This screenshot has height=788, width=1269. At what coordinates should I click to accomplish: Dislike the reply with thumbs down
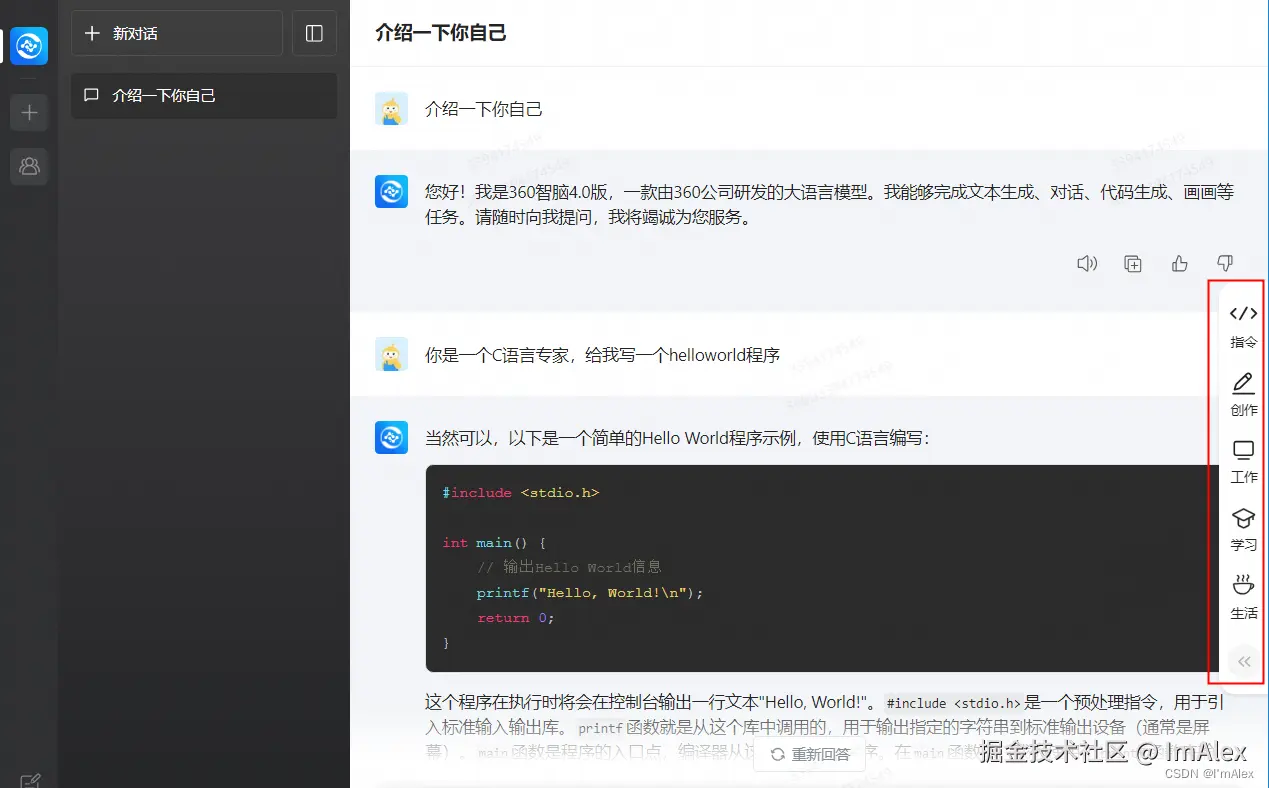click(1224, 263)
